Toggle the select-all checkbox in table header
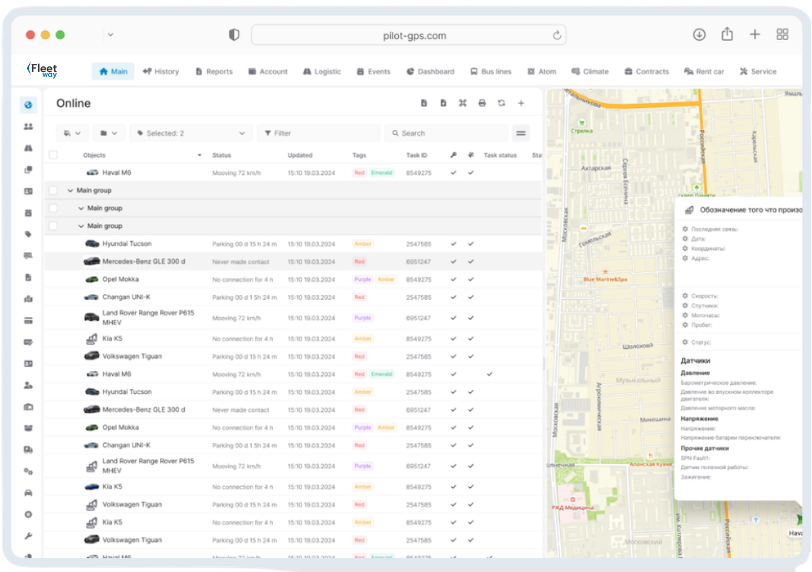The height and width of the screenshot is (572, 812). coord(53,155)
